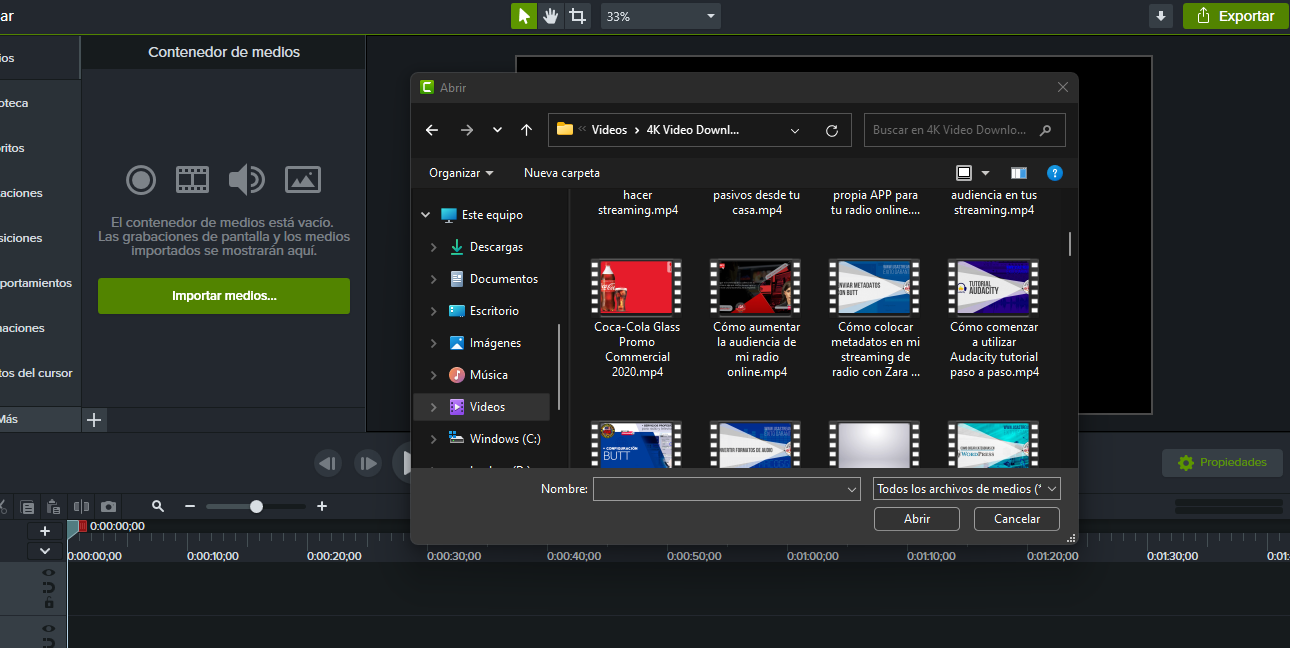Go forward in the Abrir dialog
Viewport: 1290px width, 648px height.
(466, 130)
